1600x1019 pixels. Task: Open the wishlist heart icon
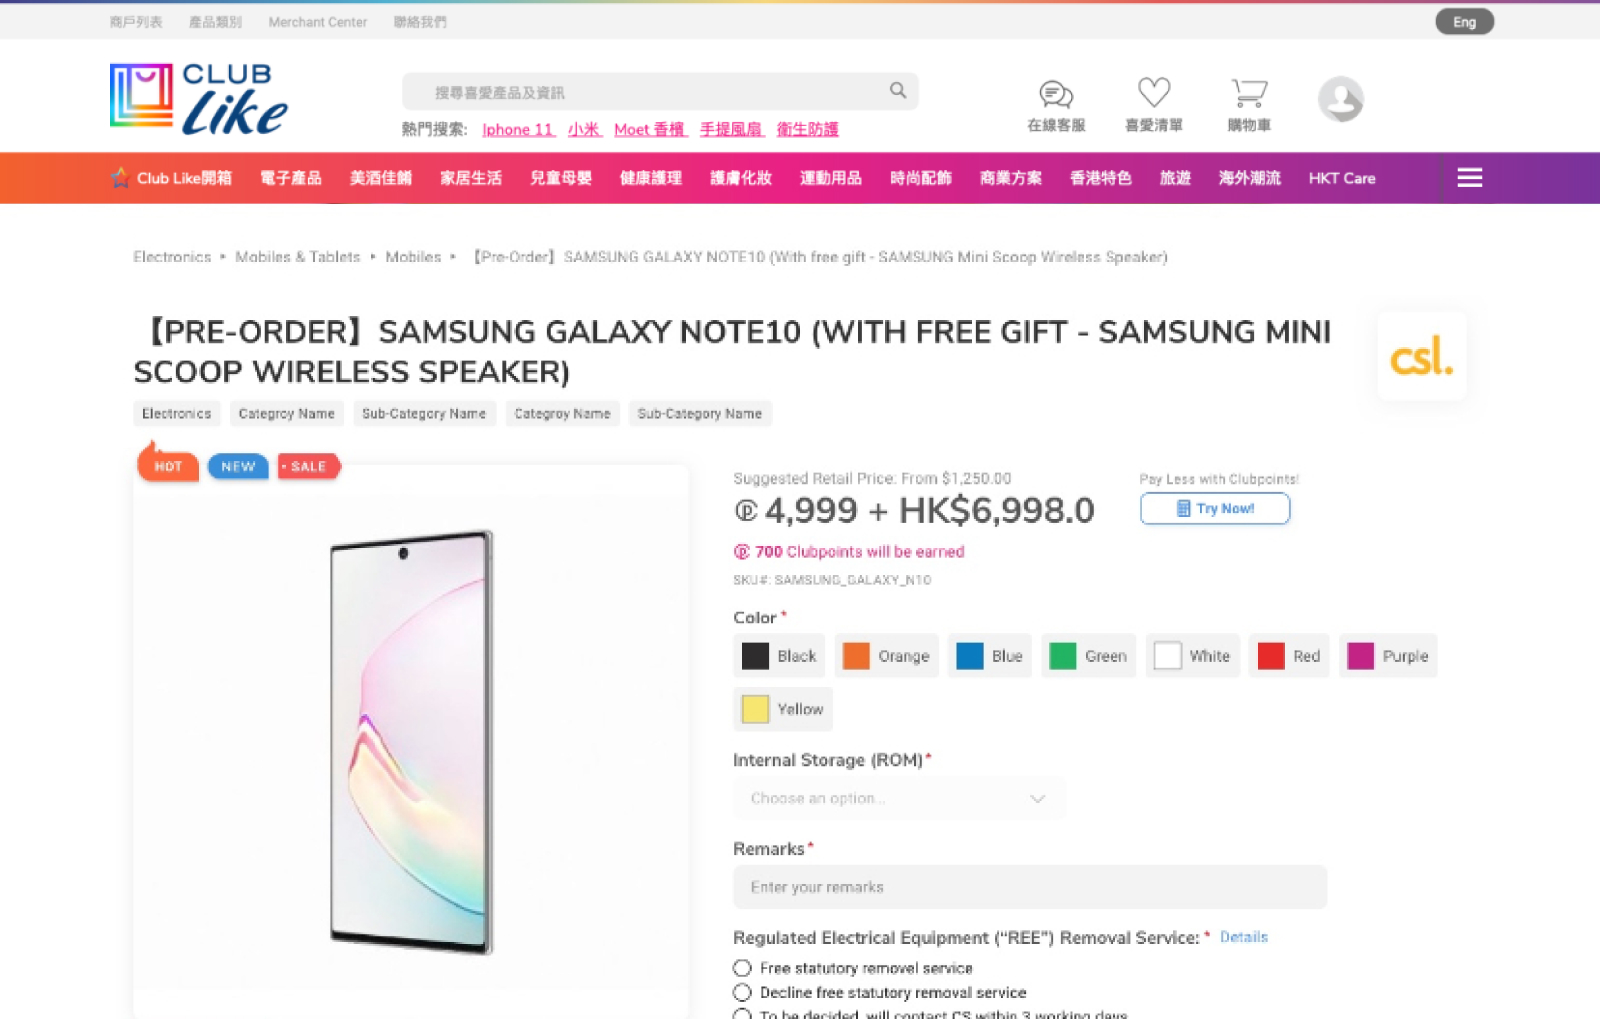(1154, 92)
